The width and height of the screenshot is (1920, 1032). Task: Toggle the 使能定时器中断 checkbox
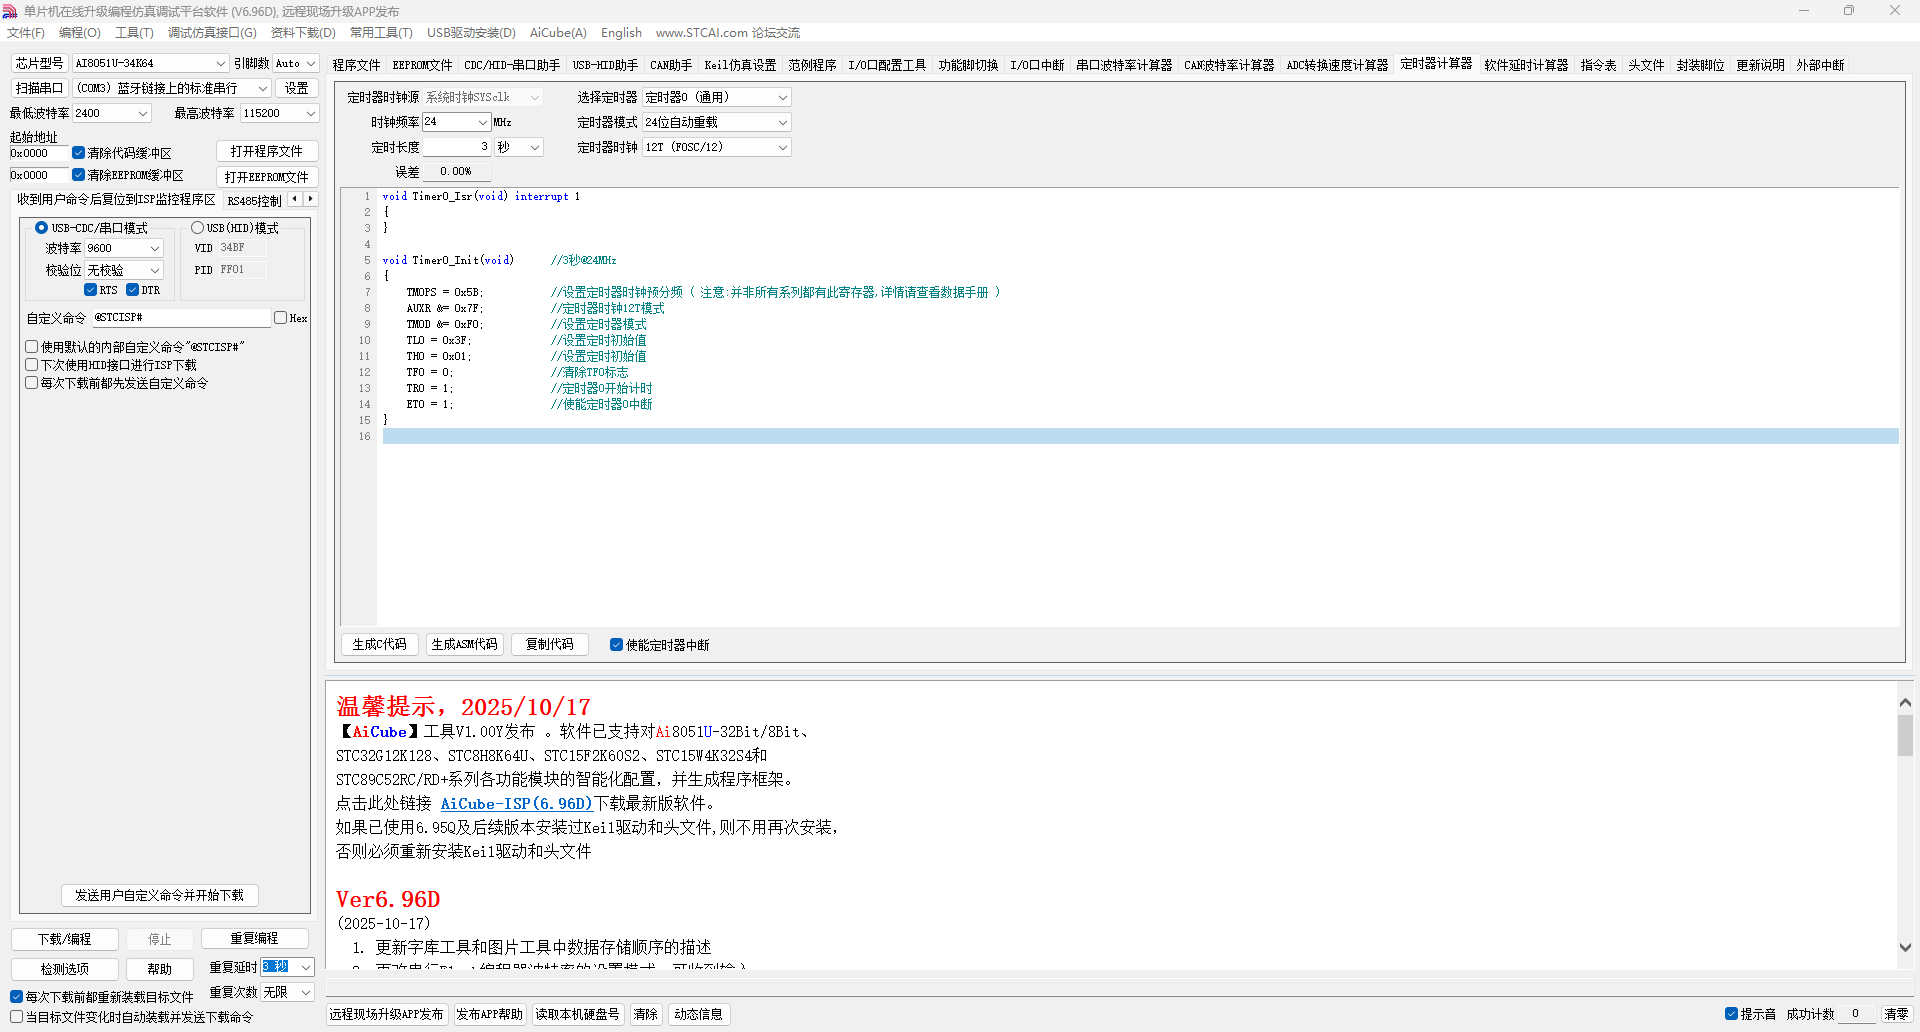tap(616, 645)
